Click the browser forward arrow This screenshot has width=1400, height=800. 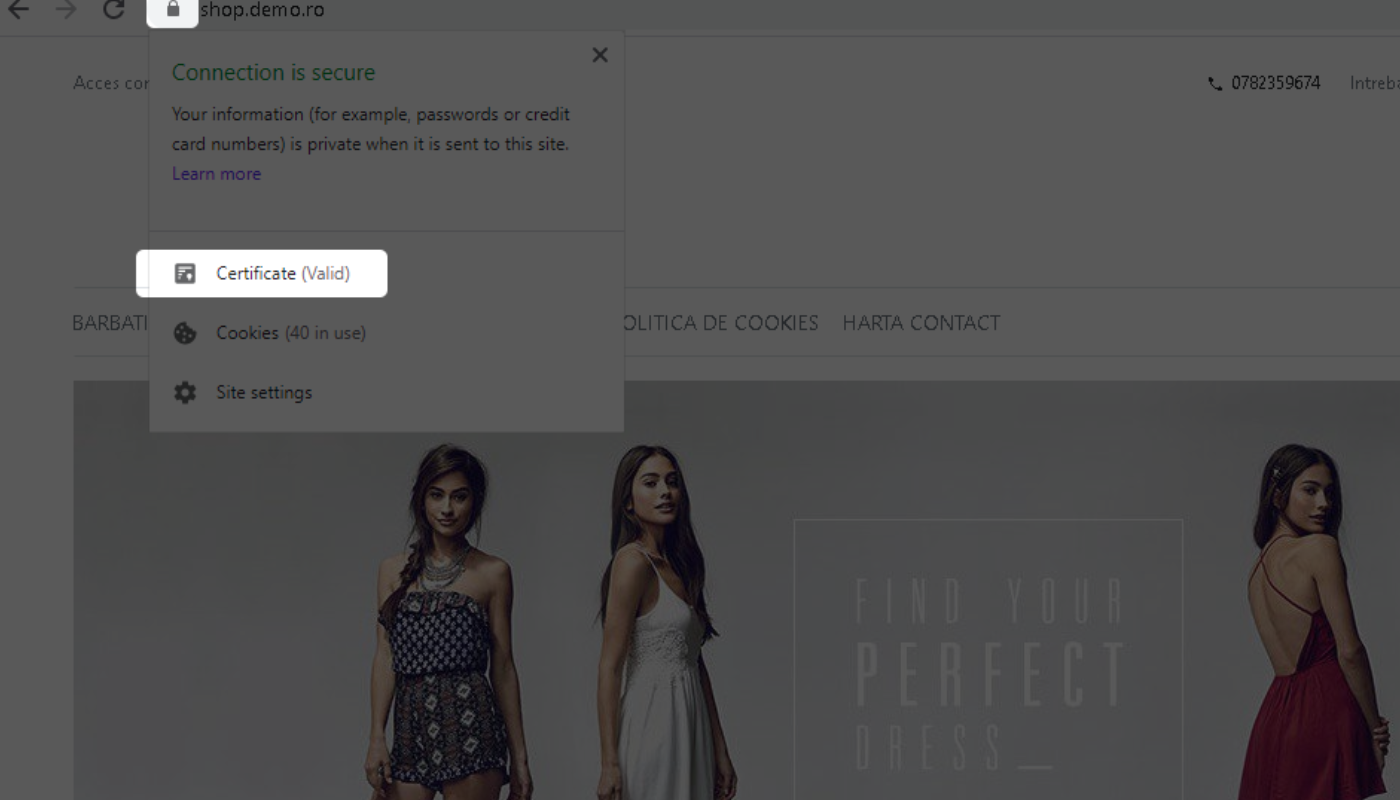coord(66,10)
